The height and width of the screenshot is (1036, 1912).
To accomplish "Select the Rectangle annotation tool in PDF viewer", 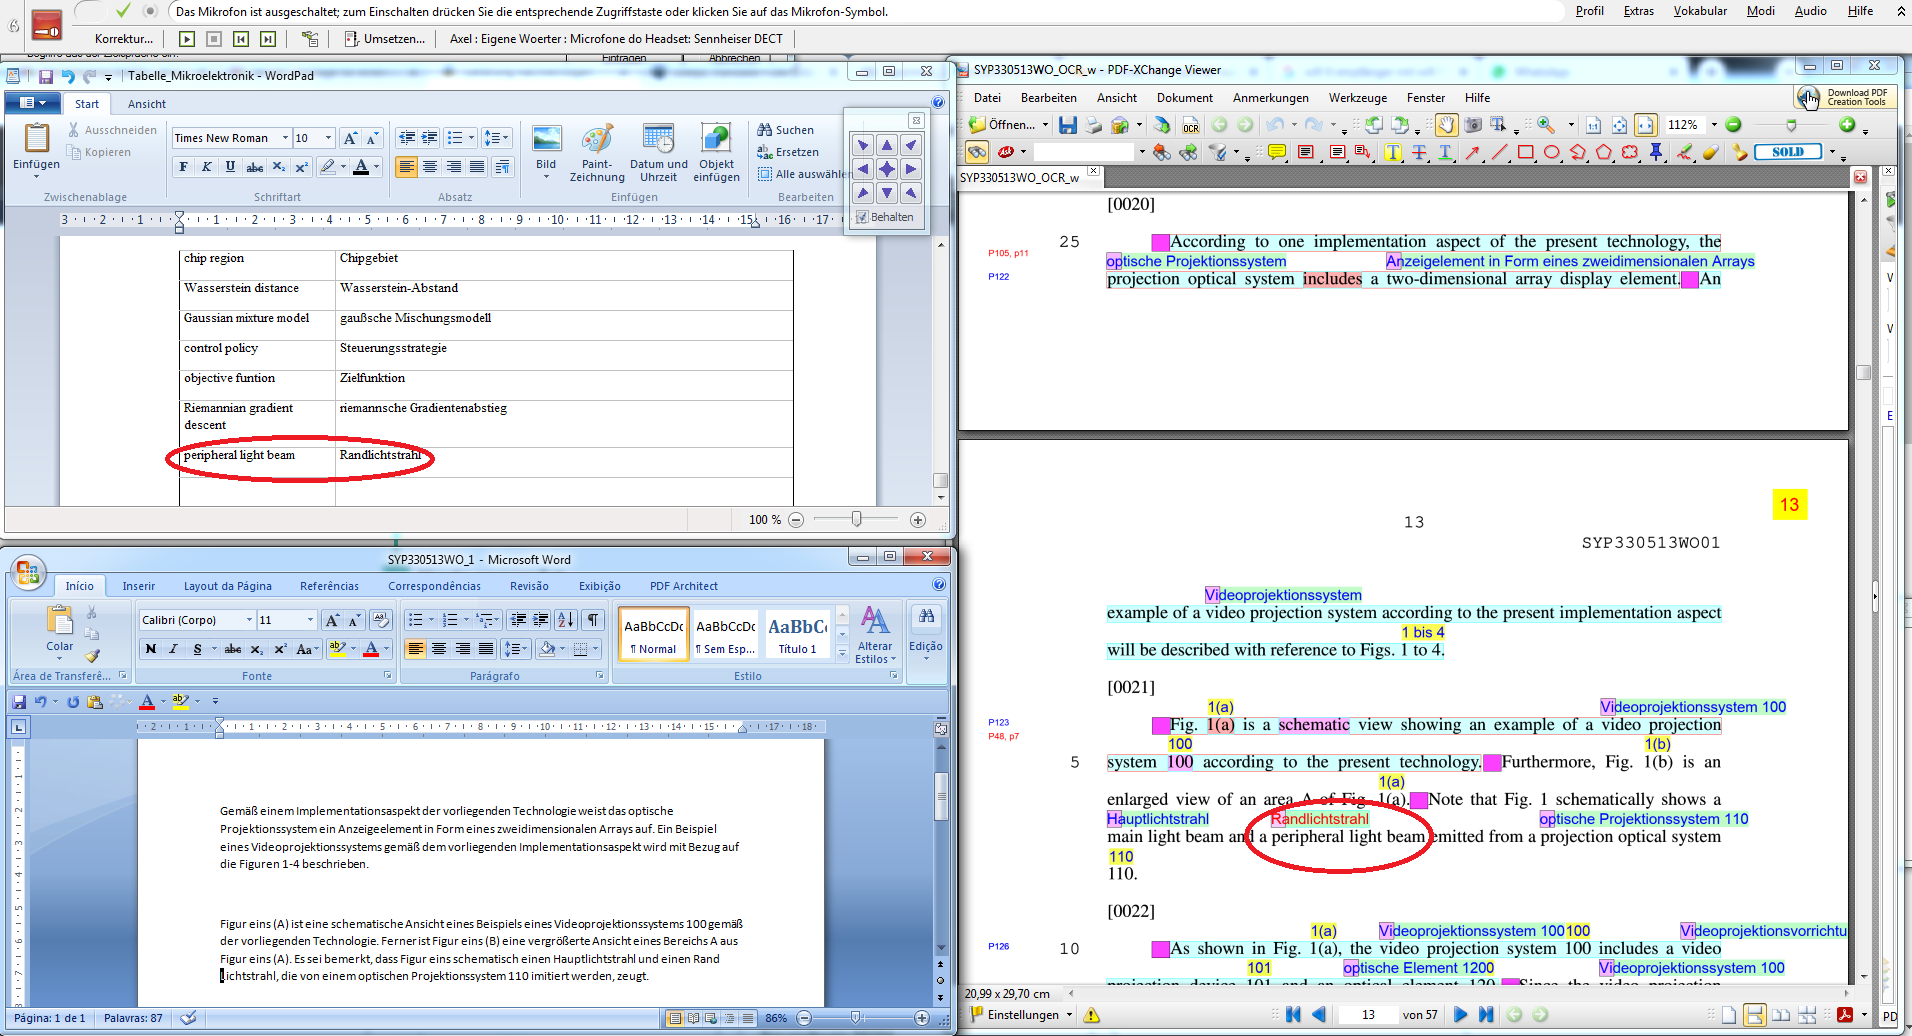I will click(x=1525, y=152).
